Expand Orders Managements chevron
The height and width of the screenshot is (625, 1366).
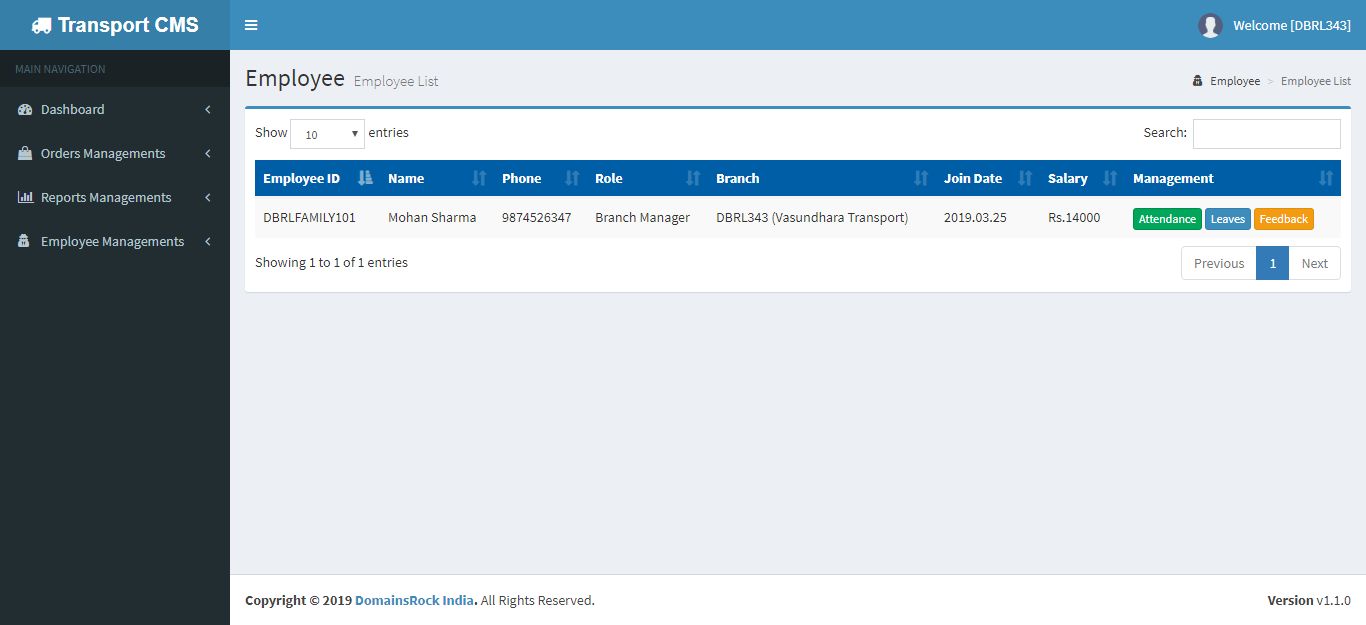click(208, 153)
